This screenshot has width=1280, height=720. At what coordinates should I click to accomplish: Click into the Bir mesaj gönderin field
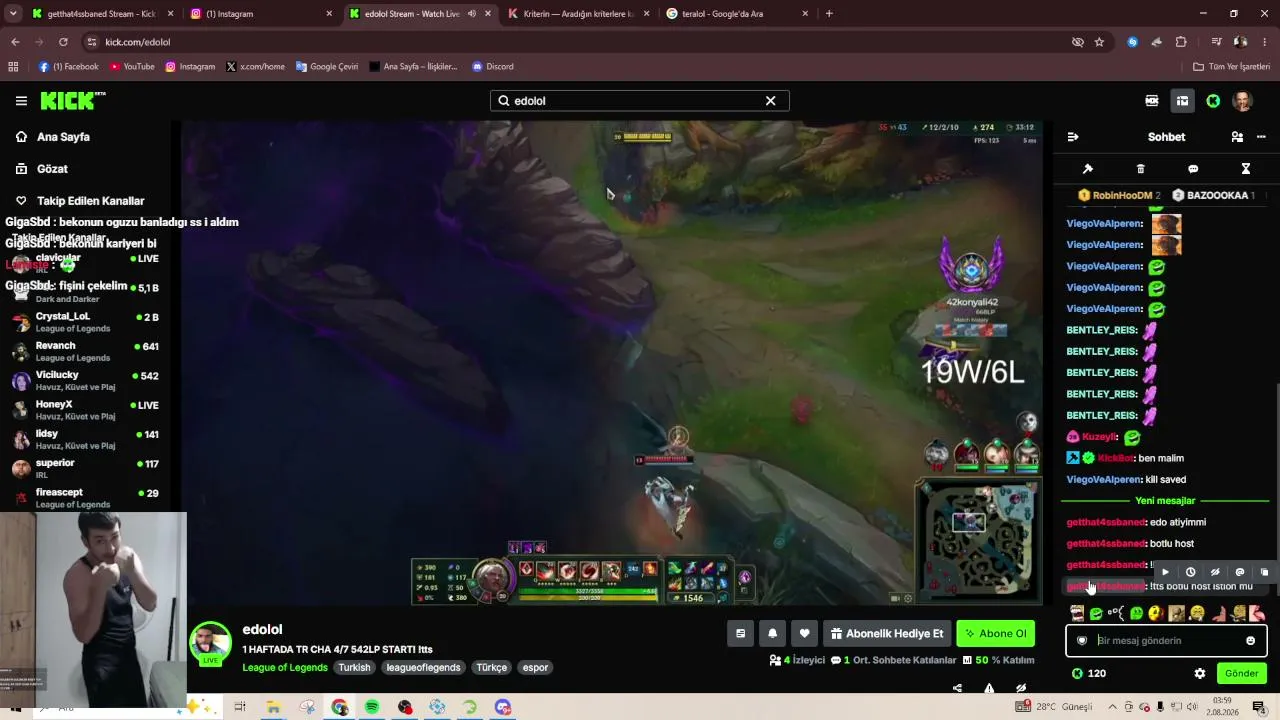1166,641
